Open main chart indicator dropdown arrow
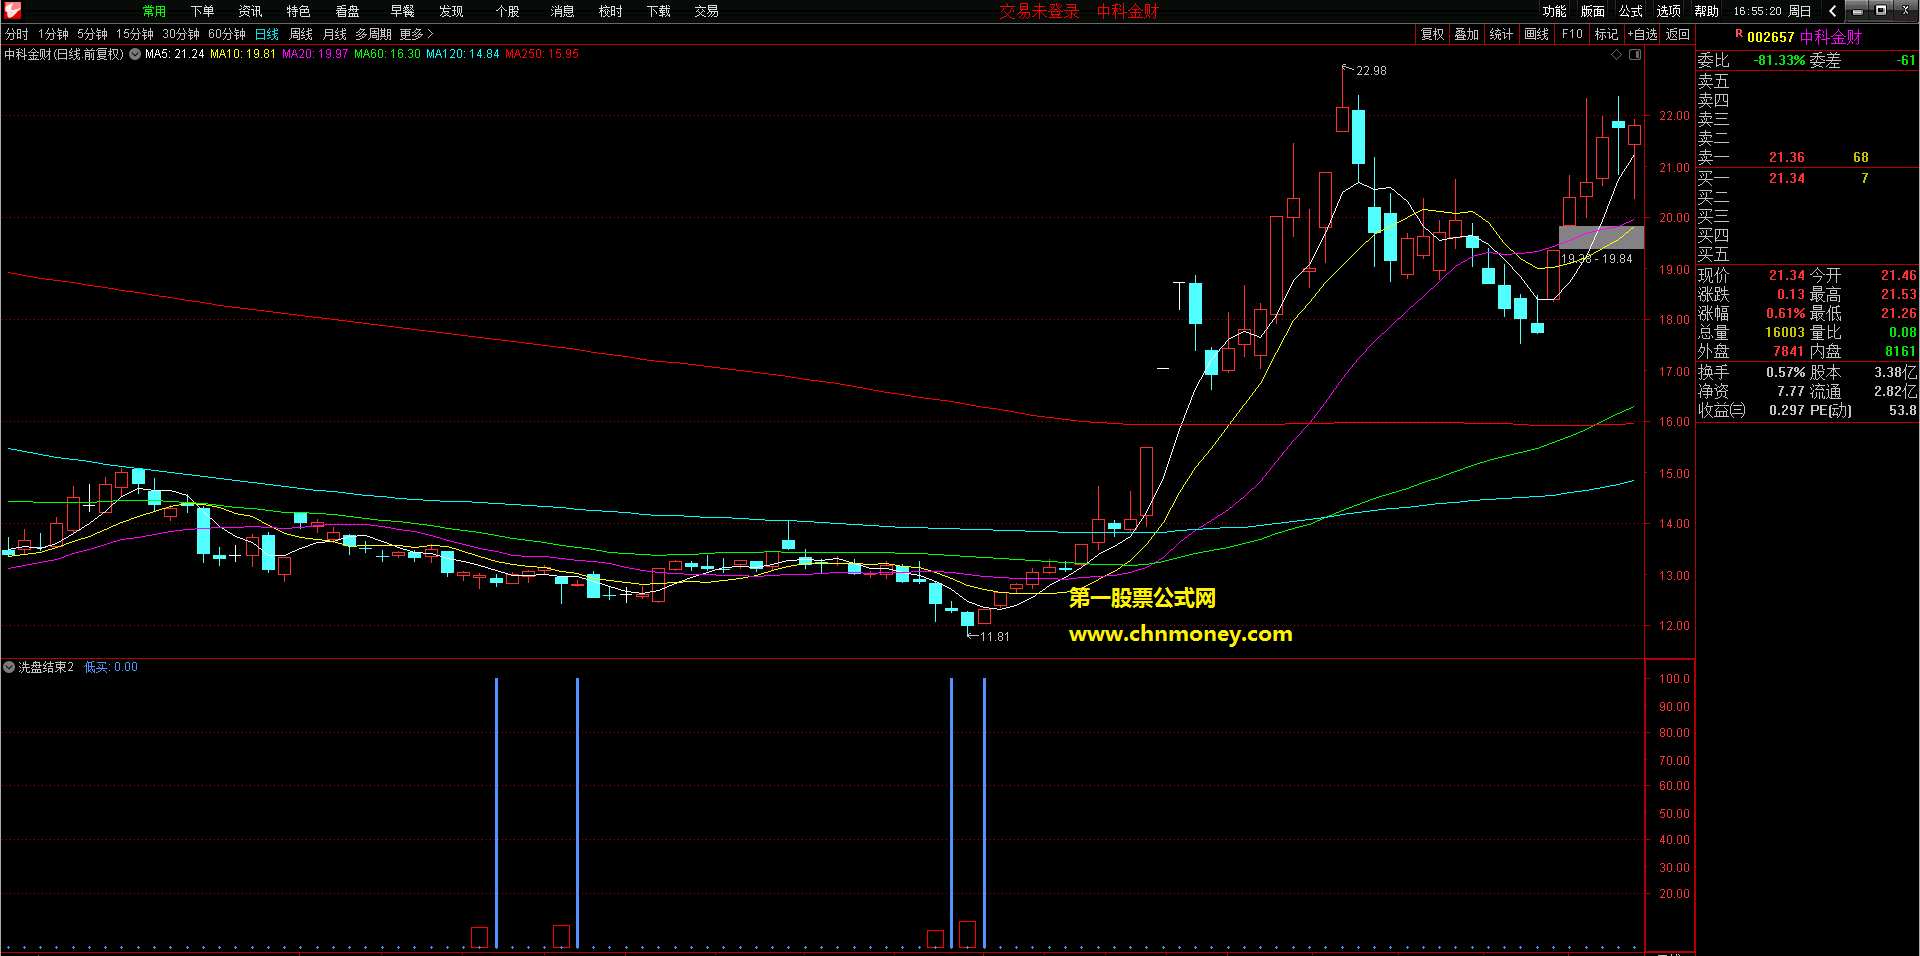The width and height of the screenshot is (1920, 956). [x=135, y=54]
